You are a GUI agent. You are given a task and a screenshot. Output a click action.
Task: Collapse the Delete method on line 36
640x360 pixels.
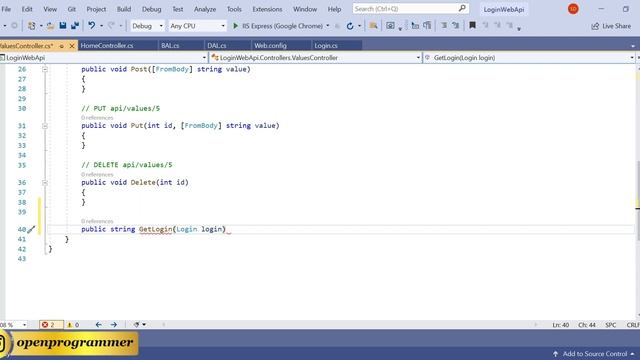pyautogui.click(x=45, y=182)
